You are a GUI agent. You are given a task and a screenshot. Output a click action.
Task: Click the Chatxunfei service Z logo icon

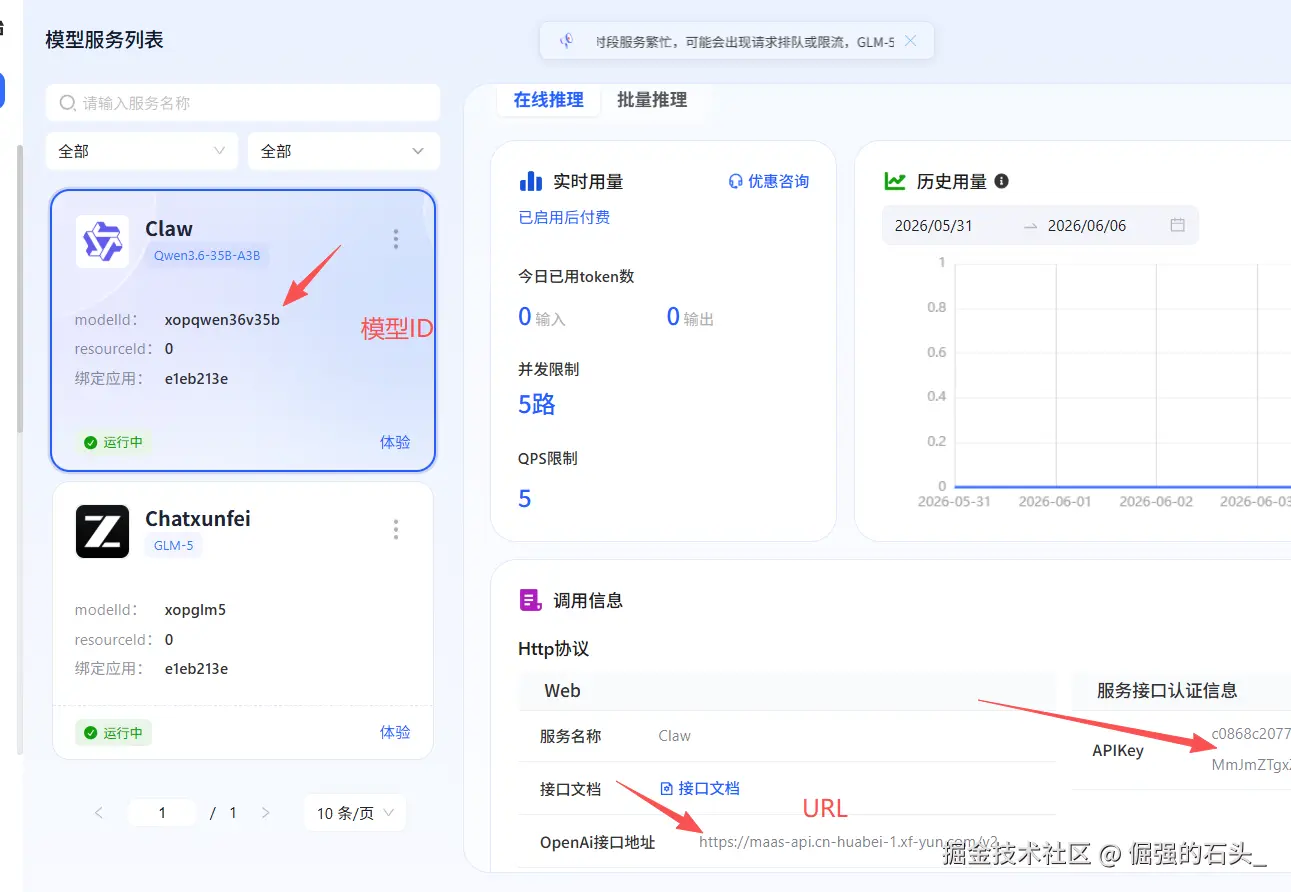tap(102, 531)
